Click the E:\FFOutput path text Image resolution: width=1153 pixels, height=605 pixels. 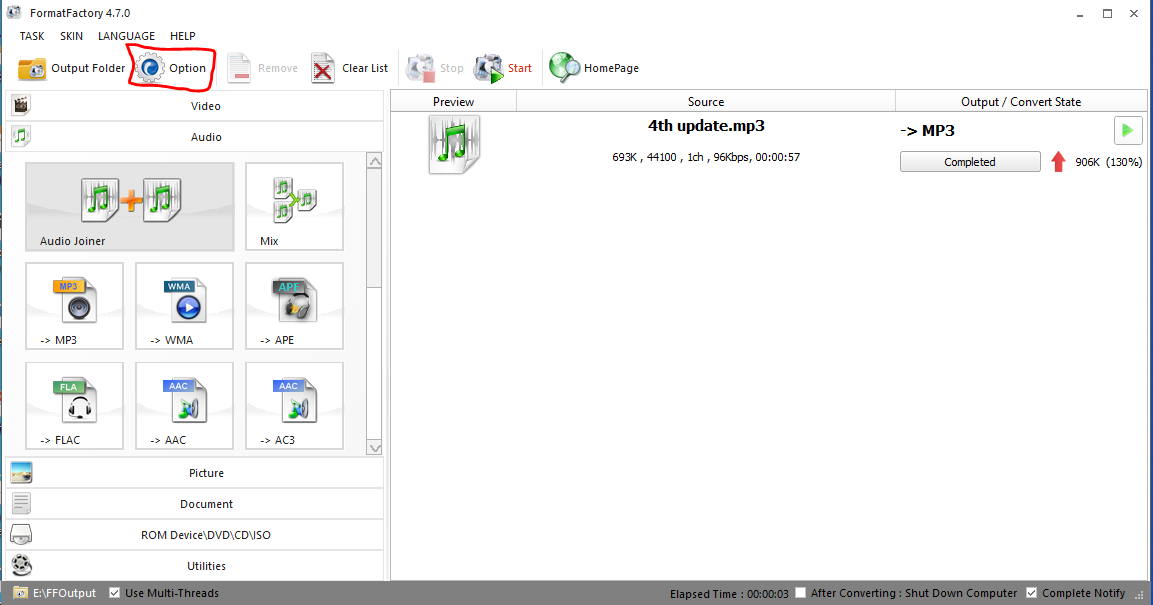pos(64,593)
